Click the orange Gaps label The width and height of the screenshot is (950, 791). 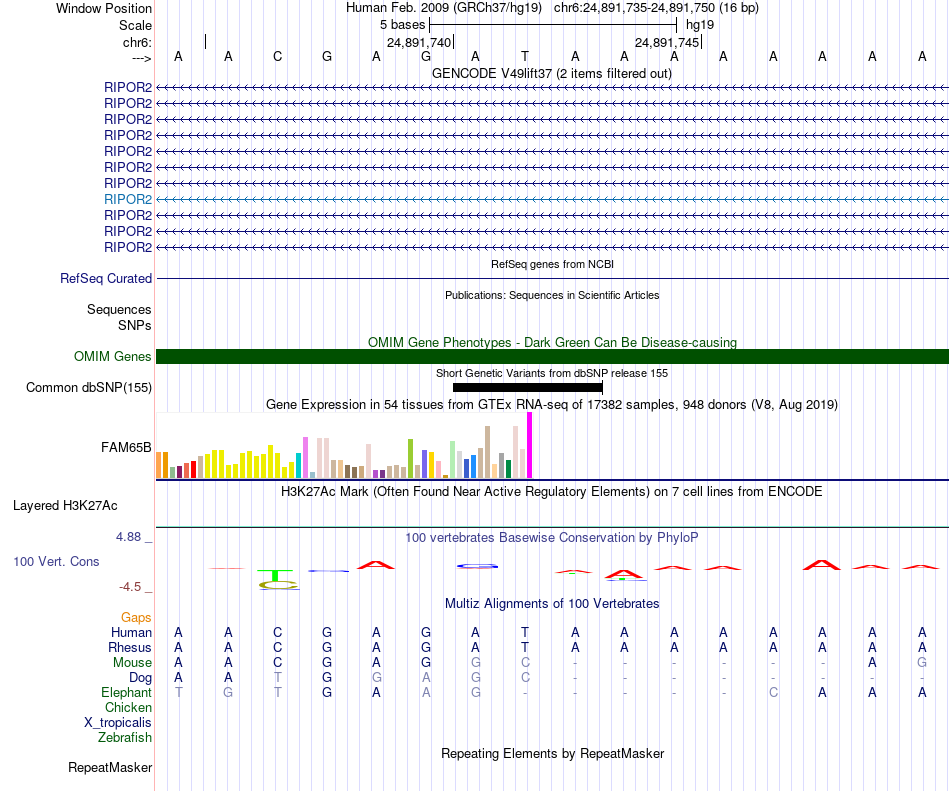coord(136,617)
